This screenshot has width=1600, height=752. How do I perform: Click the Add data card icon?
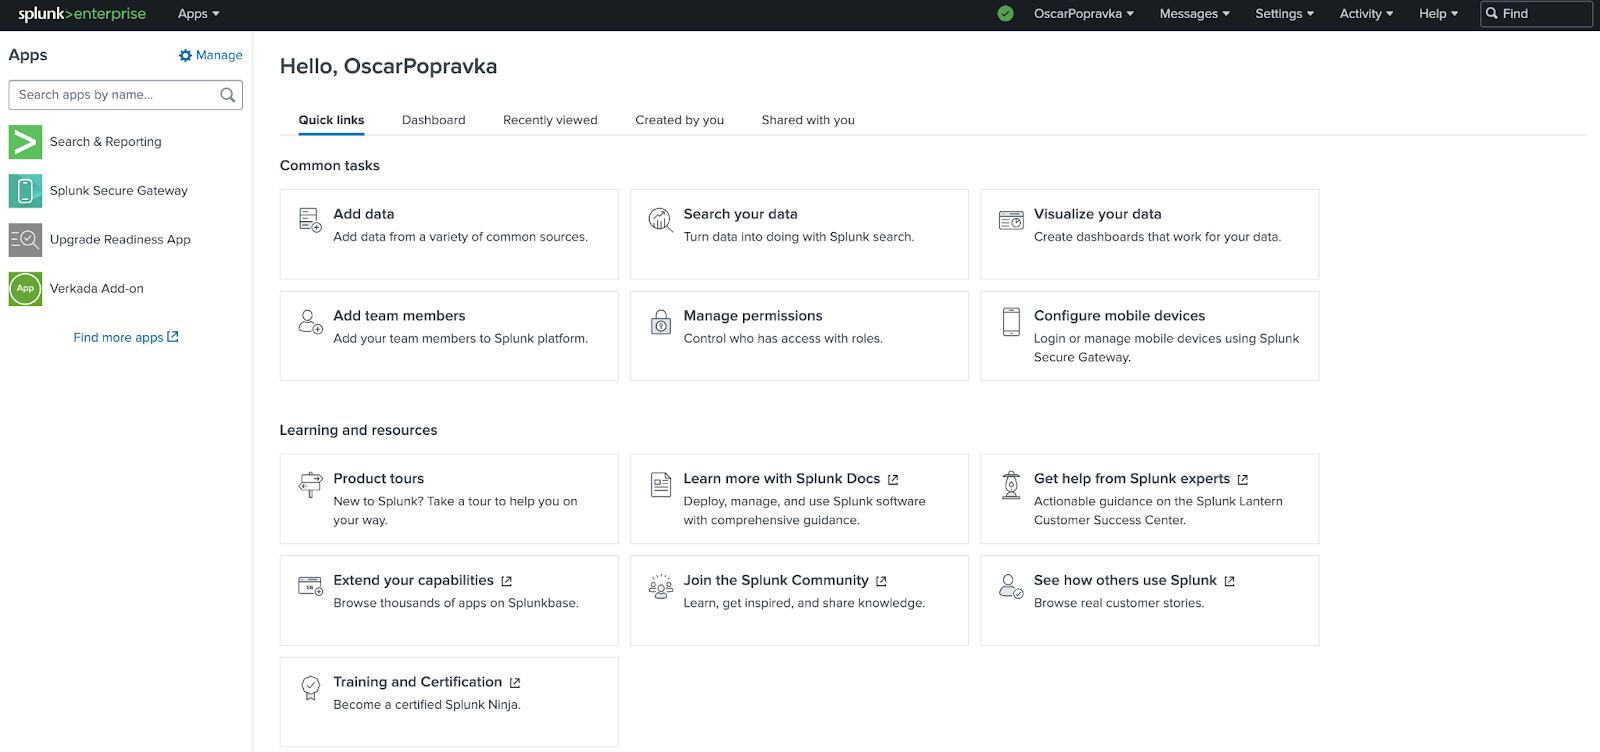pyautogui.click(x=310, y=220)
